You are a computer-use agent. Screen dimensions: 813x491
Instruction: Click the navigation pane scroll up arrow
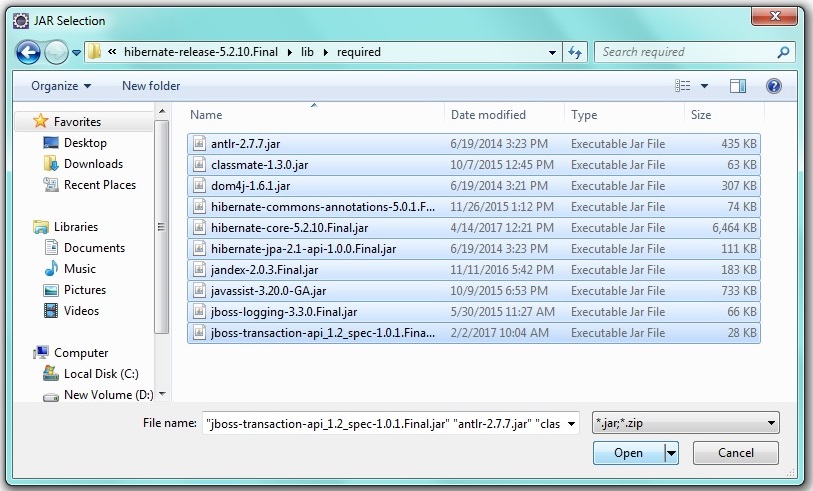coord(162,111)
